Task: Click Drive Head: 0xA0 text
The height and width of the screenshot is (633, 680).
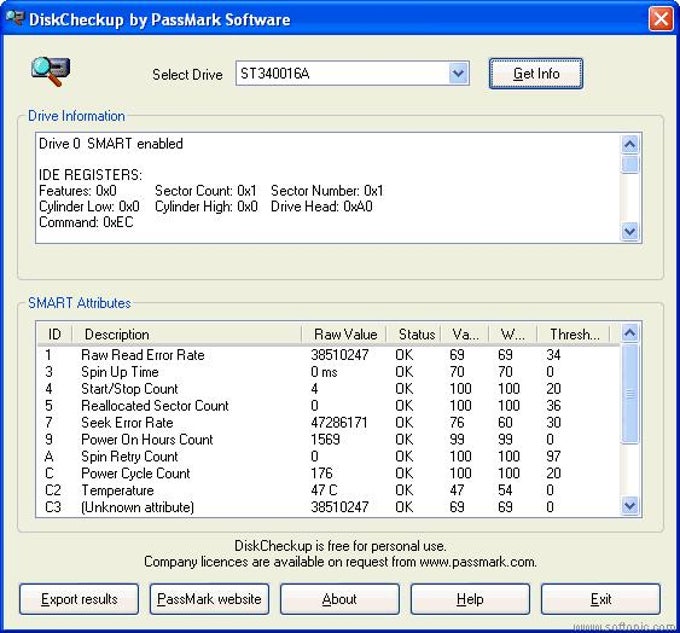Action: tap(321, 206)
